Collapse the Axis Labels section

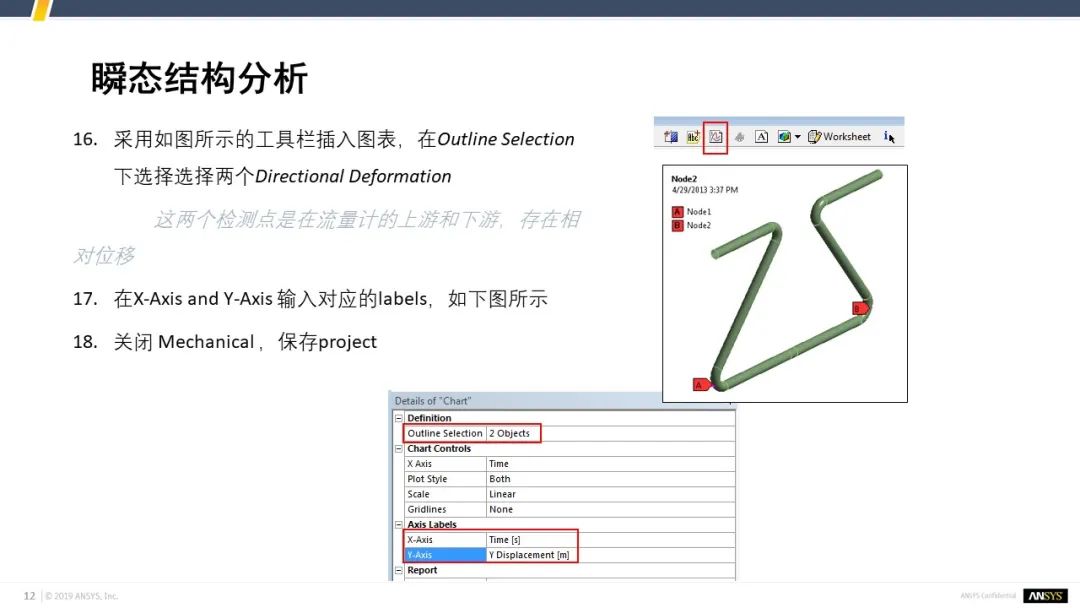(399, 525)
